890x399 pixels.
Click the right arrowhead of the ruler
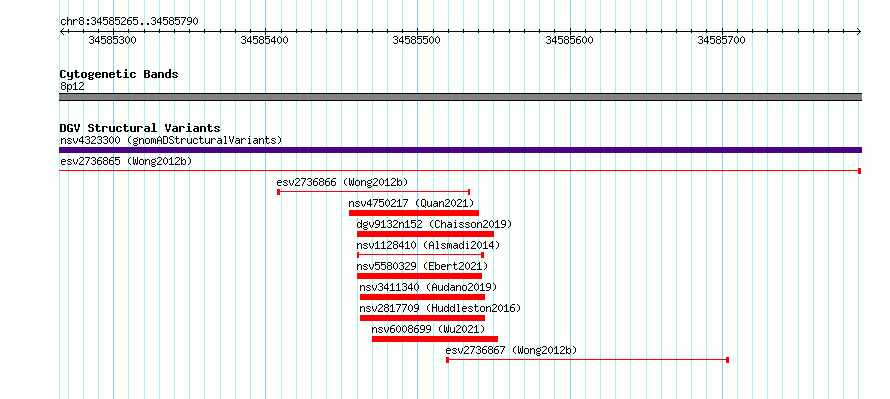click(x=859, y=32)
